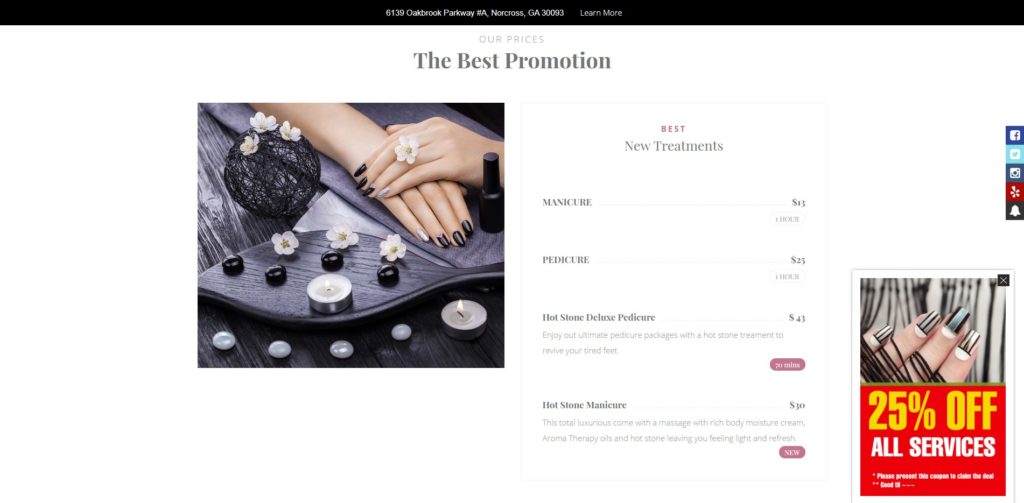
Task: Click the notification bell icon
Action: (1014, 211)
